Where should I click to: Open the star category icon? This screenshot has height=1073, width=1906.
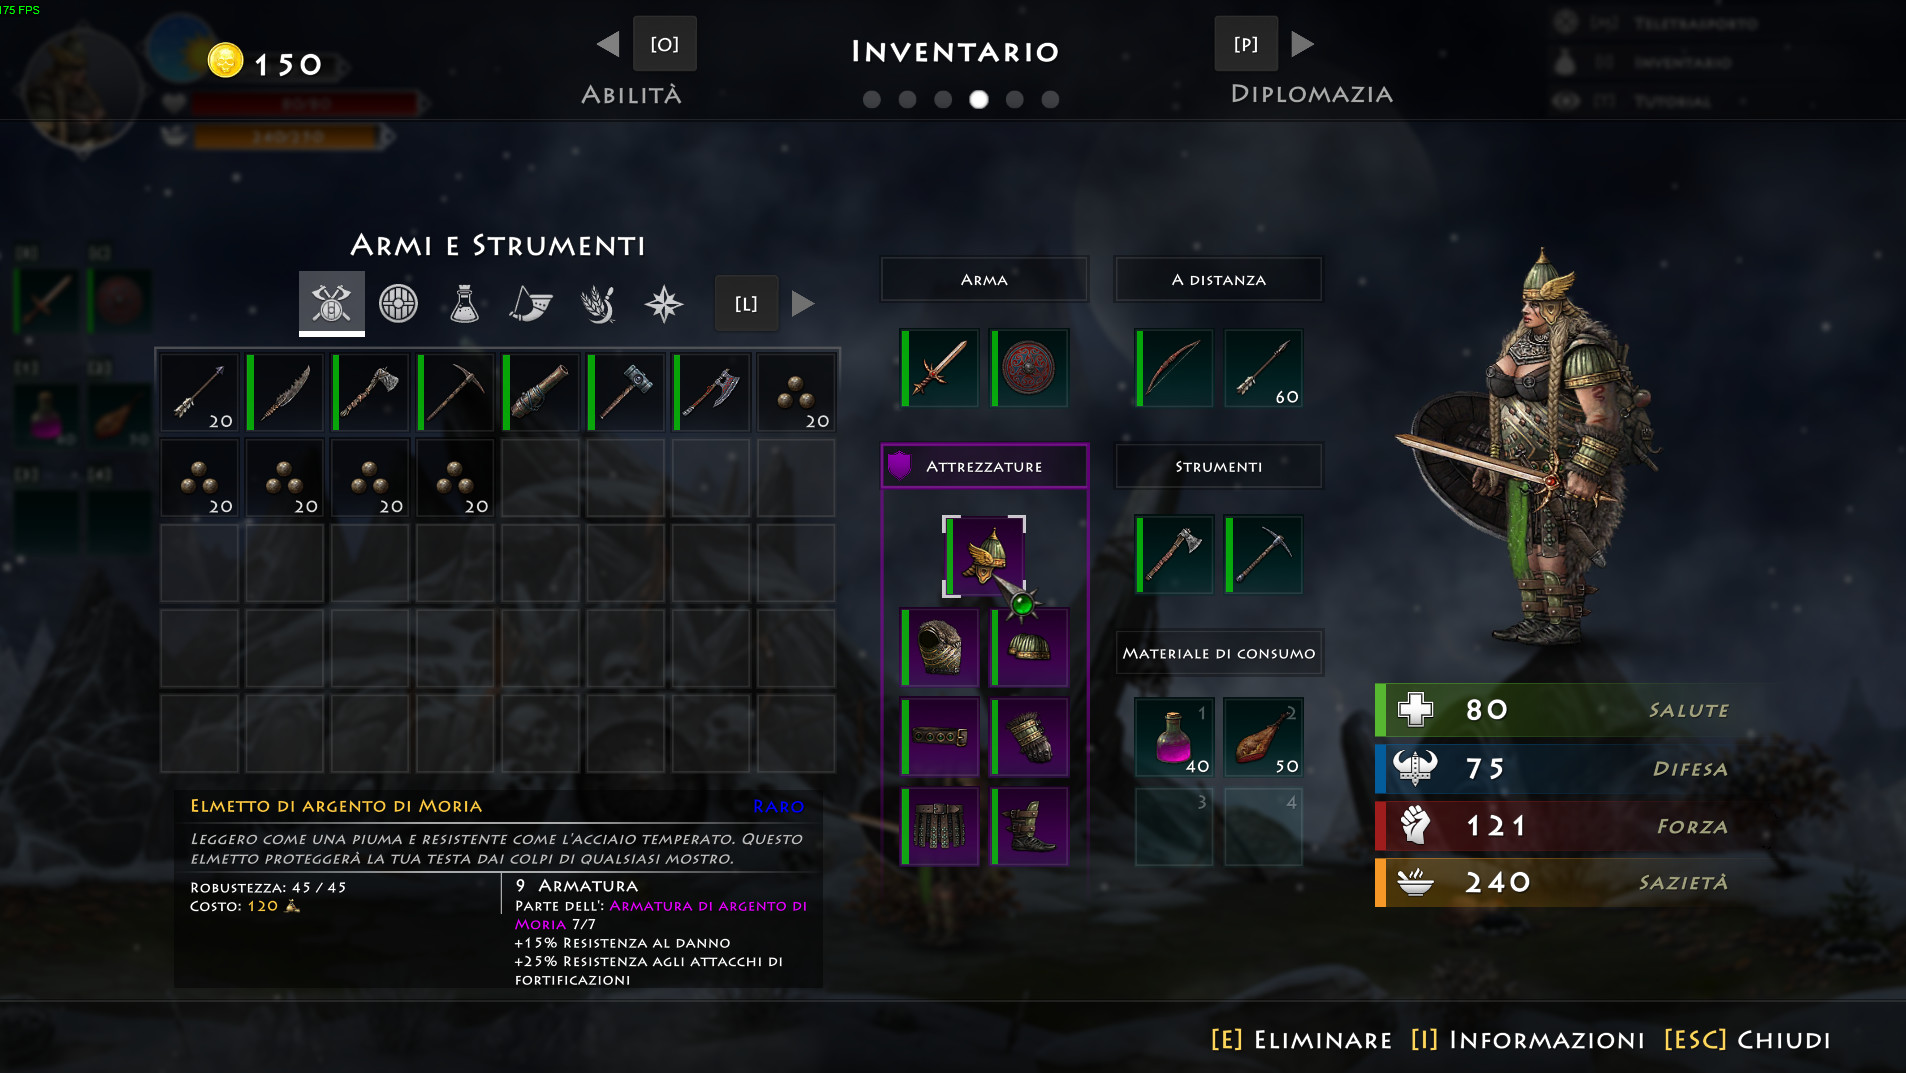pos(664,303)
